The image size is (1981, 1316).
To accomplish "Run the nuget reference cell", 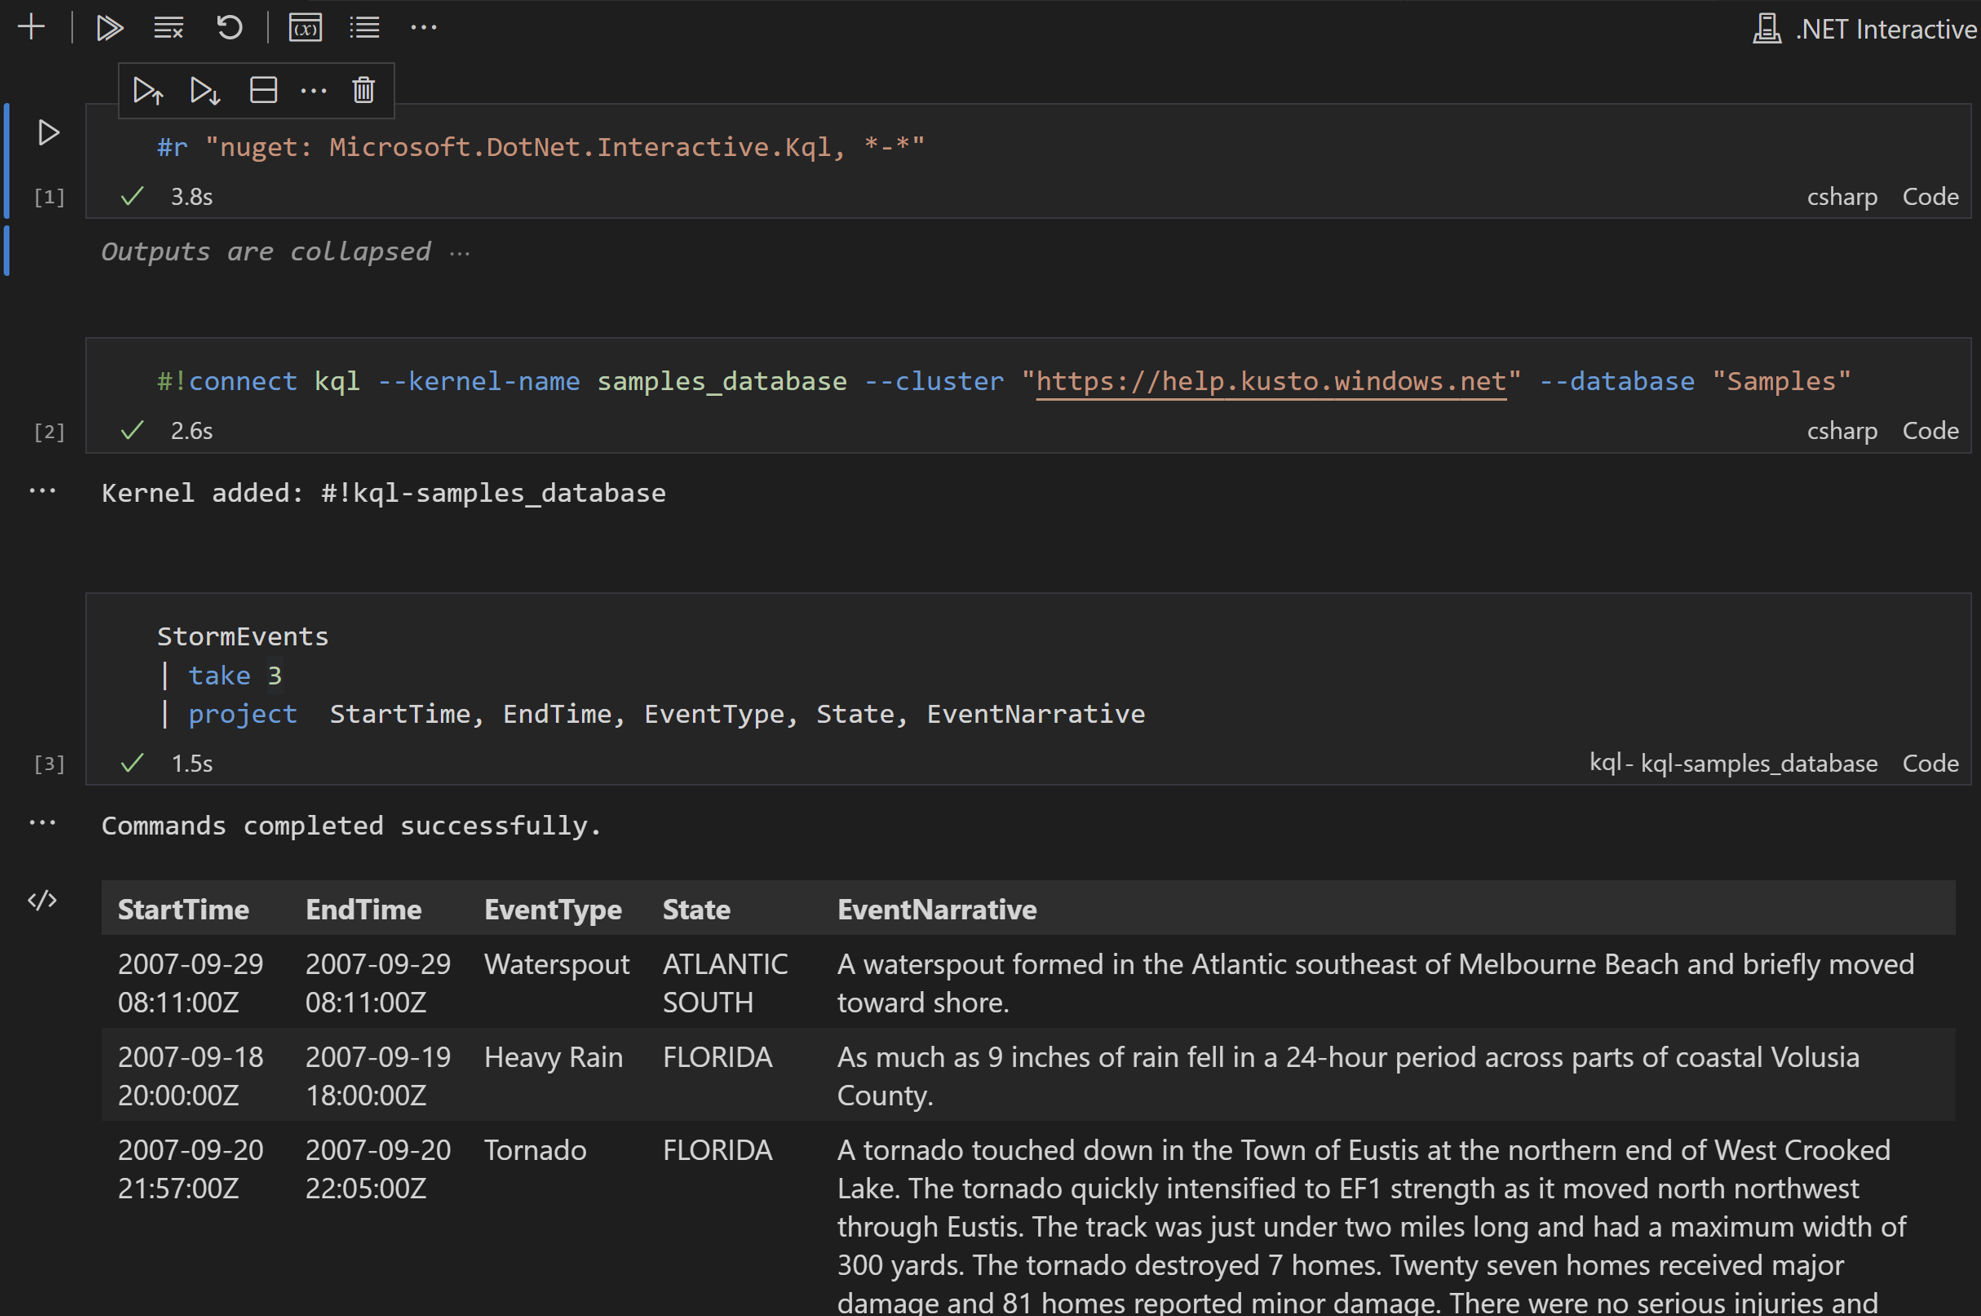I will 48,132.
